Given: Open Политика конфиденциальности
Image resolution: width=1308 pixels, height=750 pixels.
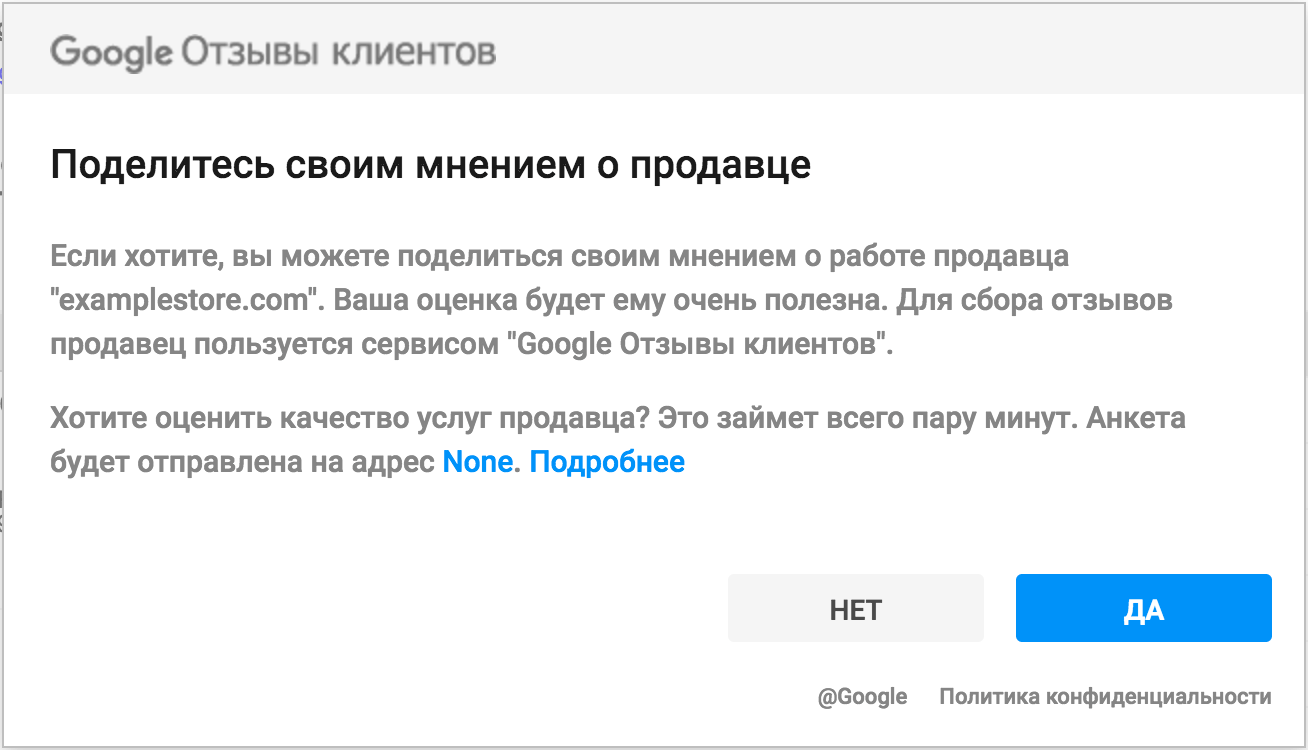Looking at the screenshot, I should click(x=1104, y=697).
